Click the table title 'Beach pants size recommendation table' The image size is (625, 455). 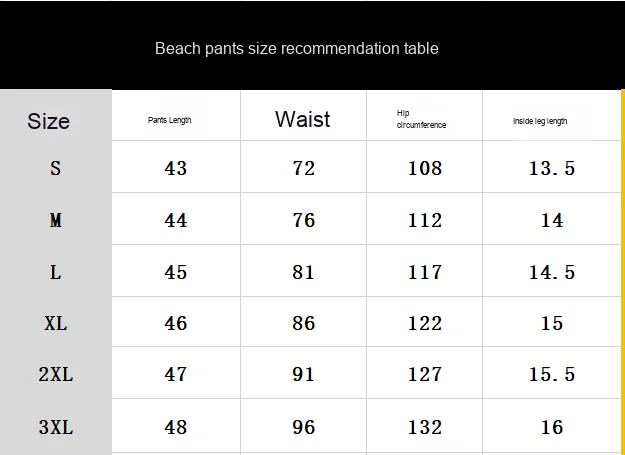(296, 48)
